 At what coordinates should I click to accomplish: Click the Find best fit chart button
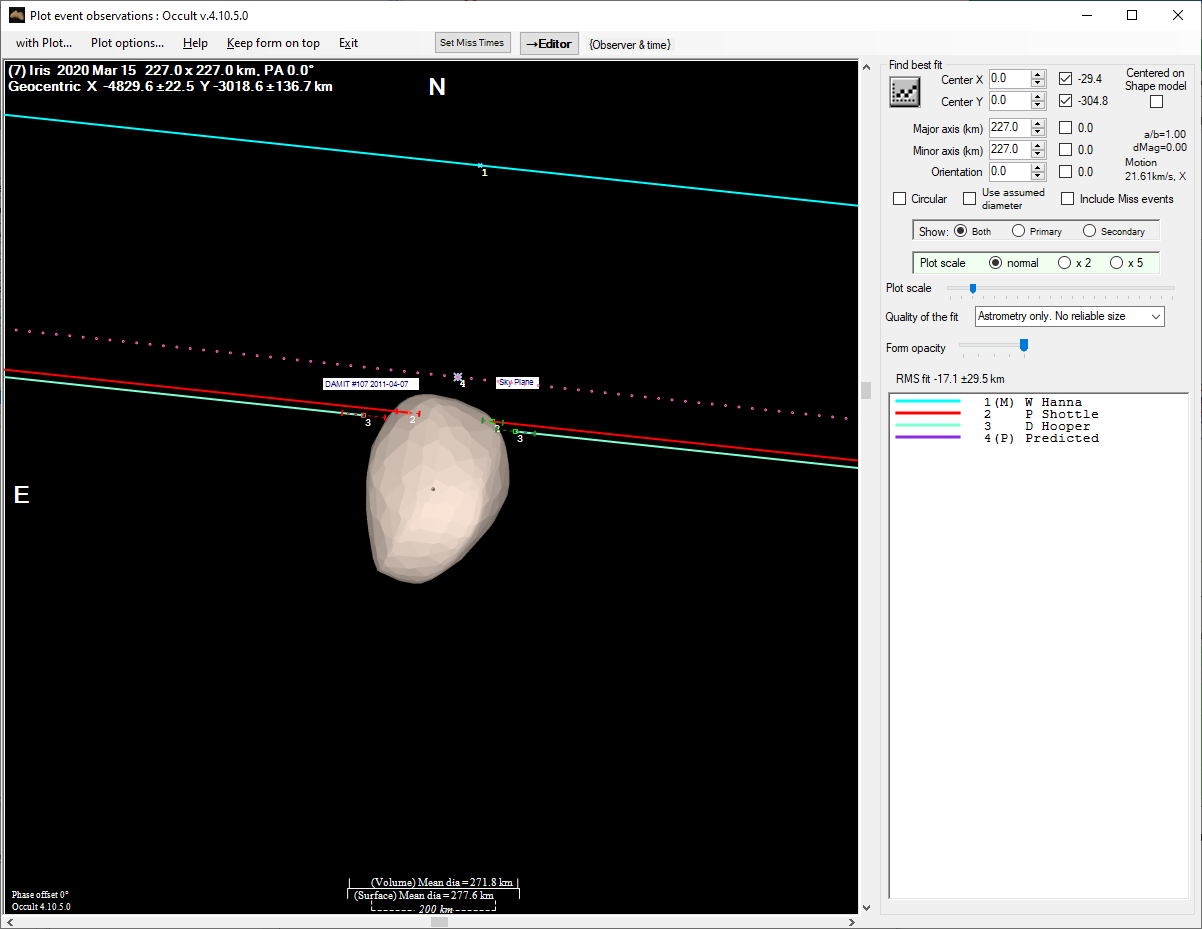tap(904, 92)
